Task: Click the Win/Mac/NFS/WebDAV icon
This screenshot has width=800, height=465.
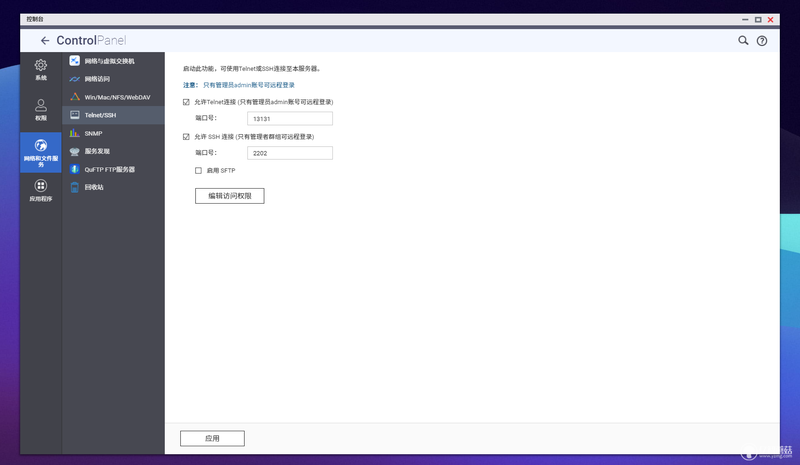Action: [x=74, y=97]
